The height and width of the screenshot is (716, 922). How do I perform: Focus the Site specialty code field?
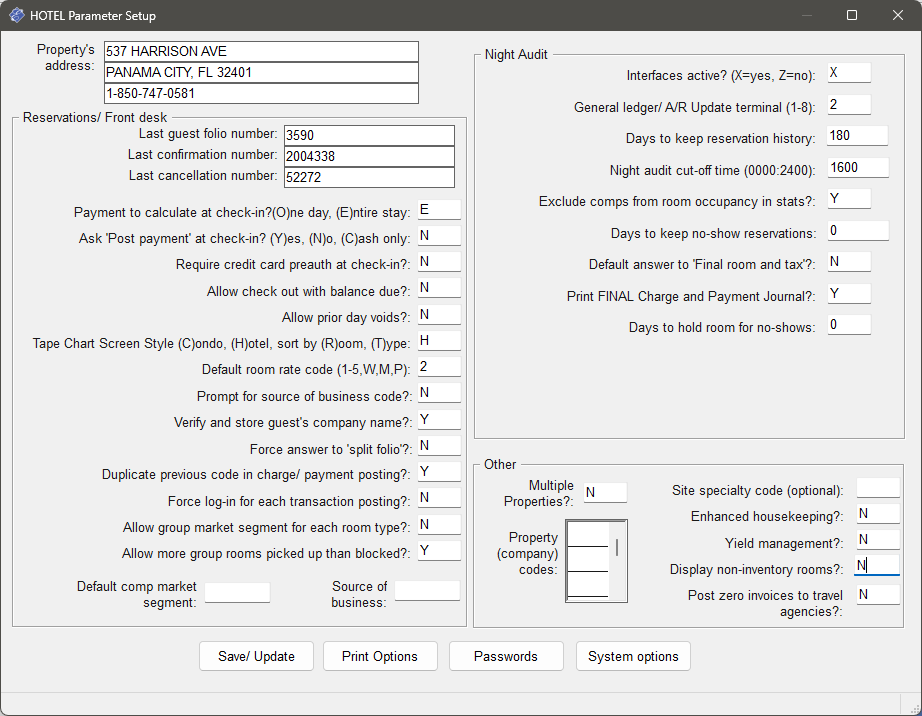click(x=878, y=488)
